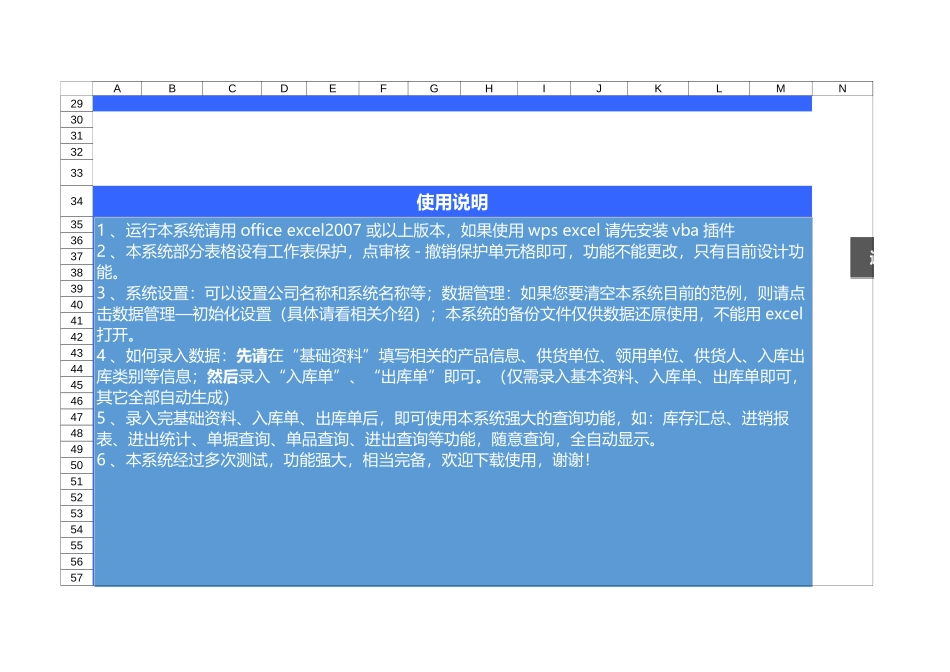Click the dark gray button beside column N

click(x=862, y=258)
